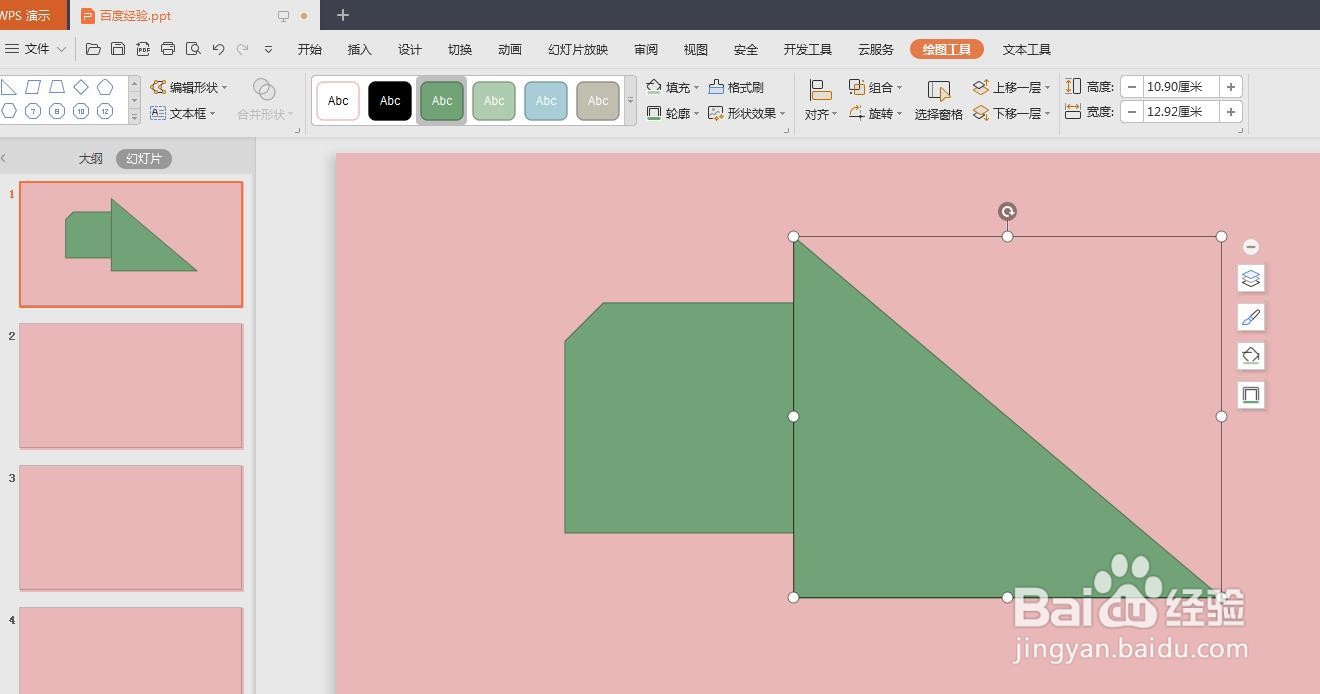Open the Align (对齐) dropdown
The image size is (1320, 694).
[821, 101]
